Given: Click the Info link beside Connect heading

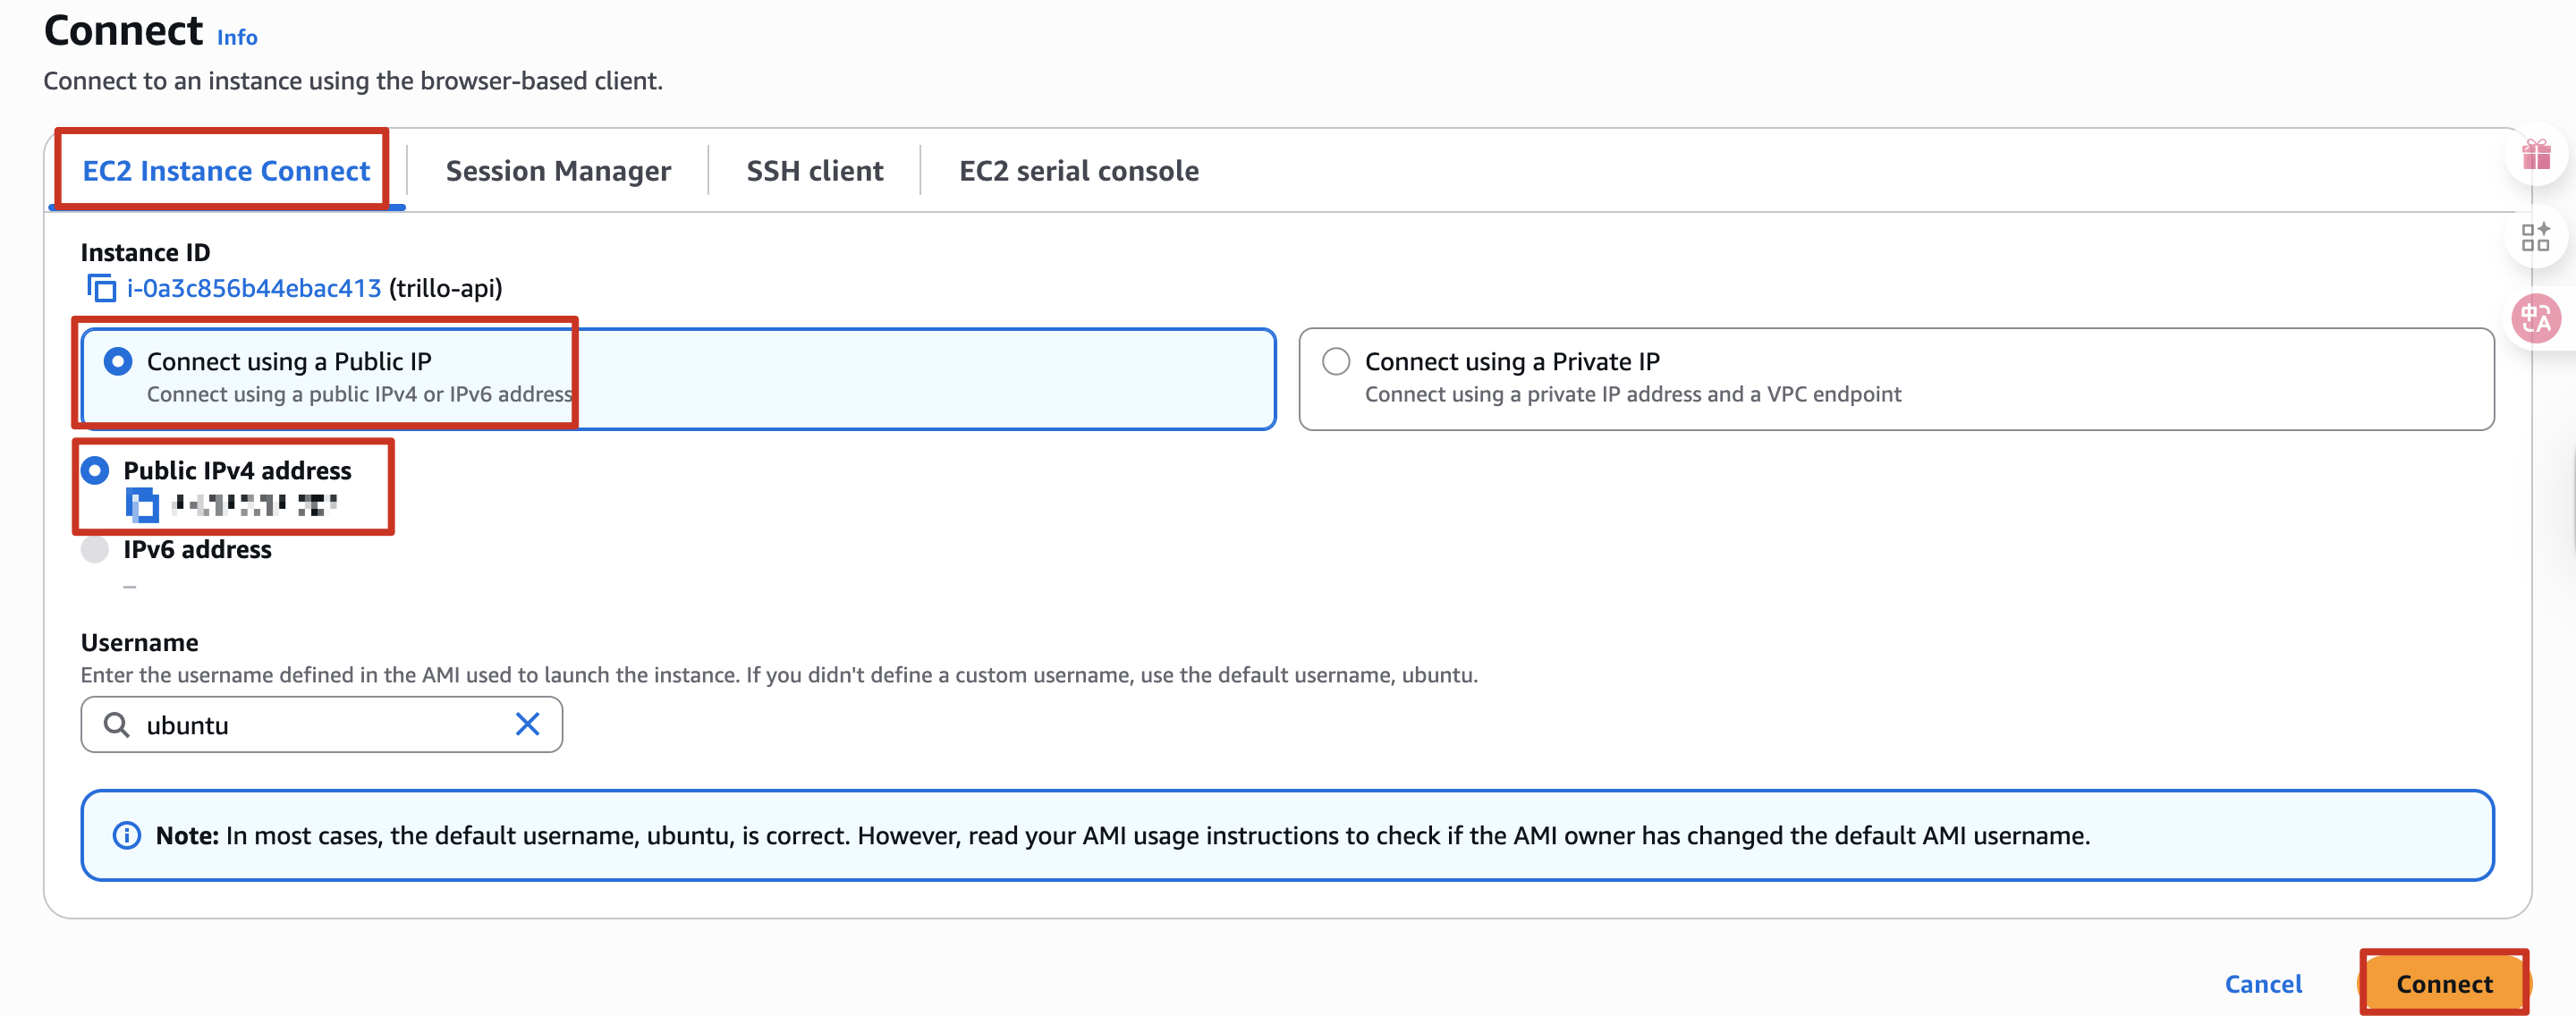Looking at the screenshot, I should pos(237,37).
